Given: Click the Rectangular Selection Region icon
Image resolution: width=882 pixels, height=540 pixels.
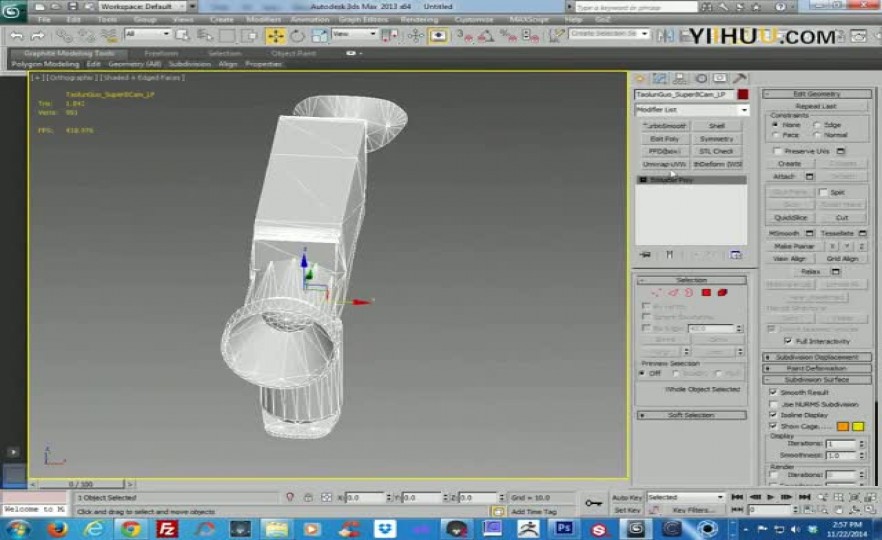Looking at the screenshot, I should (227, 36).
